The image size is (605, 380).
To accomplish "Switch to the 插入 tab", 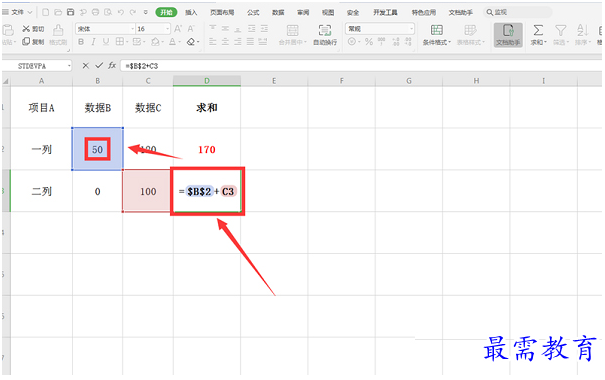I will 191,12.
